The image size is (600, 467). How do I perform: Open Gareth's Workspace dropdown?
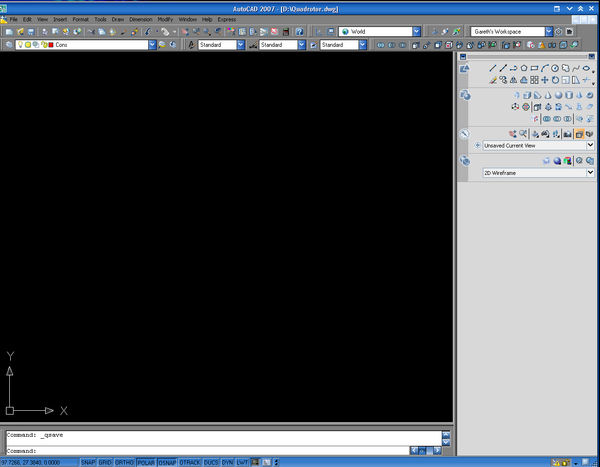512,31
